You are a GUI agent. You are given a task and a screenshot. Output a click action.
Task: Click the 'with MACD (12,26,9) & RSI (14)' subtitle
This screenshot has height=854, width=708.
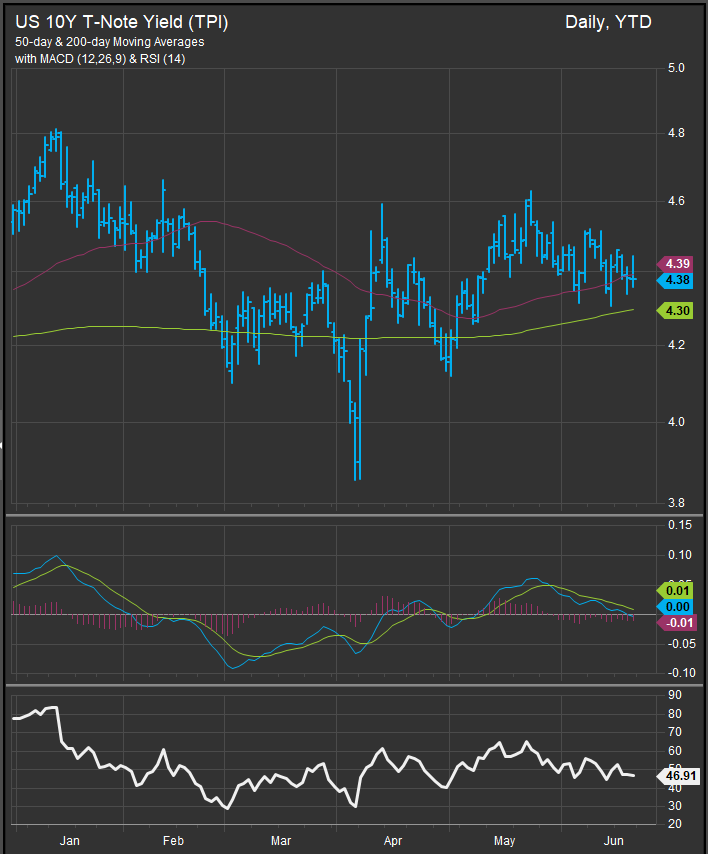pos(100,59)
